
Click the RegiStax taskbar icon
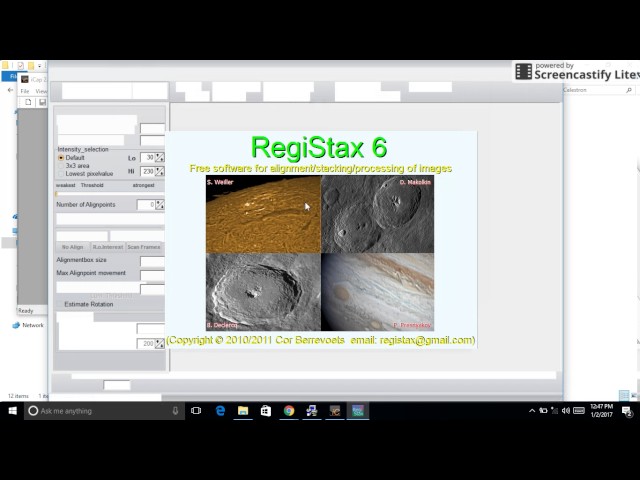tap(358, 411)
